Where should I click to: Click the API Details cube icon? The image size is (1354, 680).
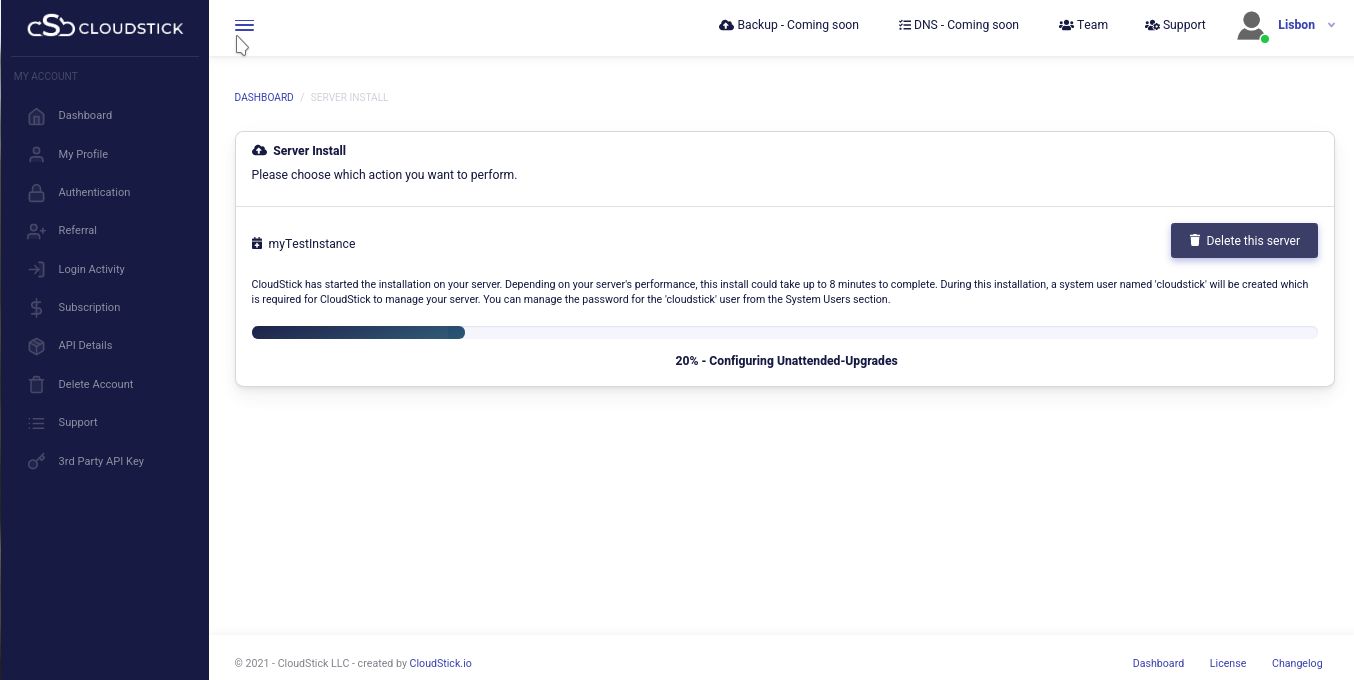pyautogui.click(x=37, y=346)
